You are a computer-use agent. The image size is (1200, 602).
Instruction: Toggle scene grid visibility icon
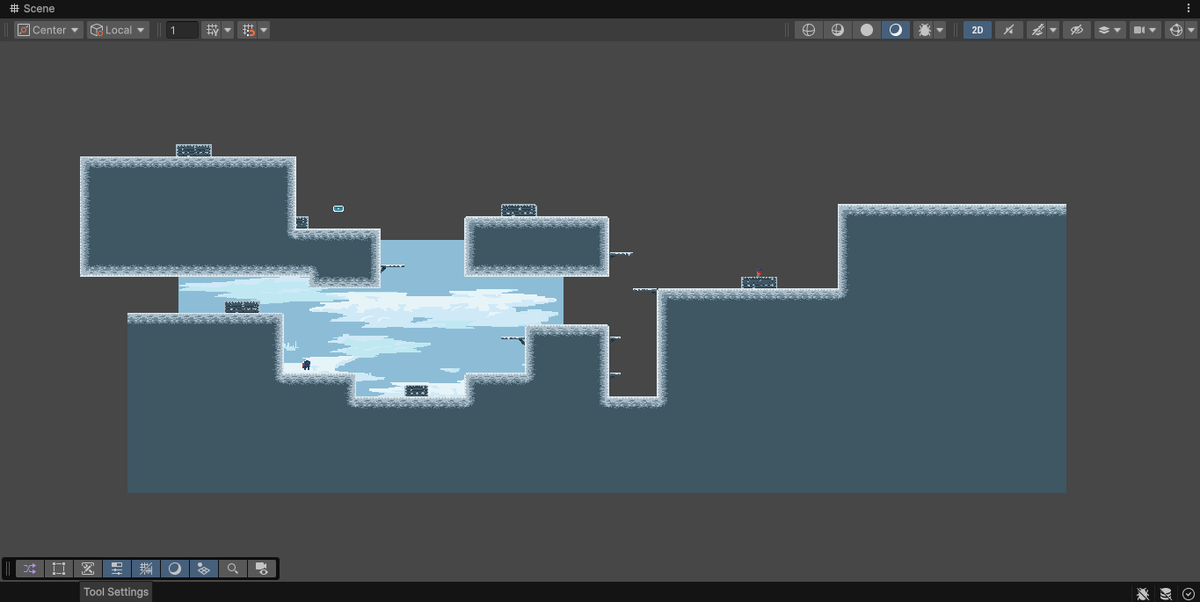coord(211,30)
